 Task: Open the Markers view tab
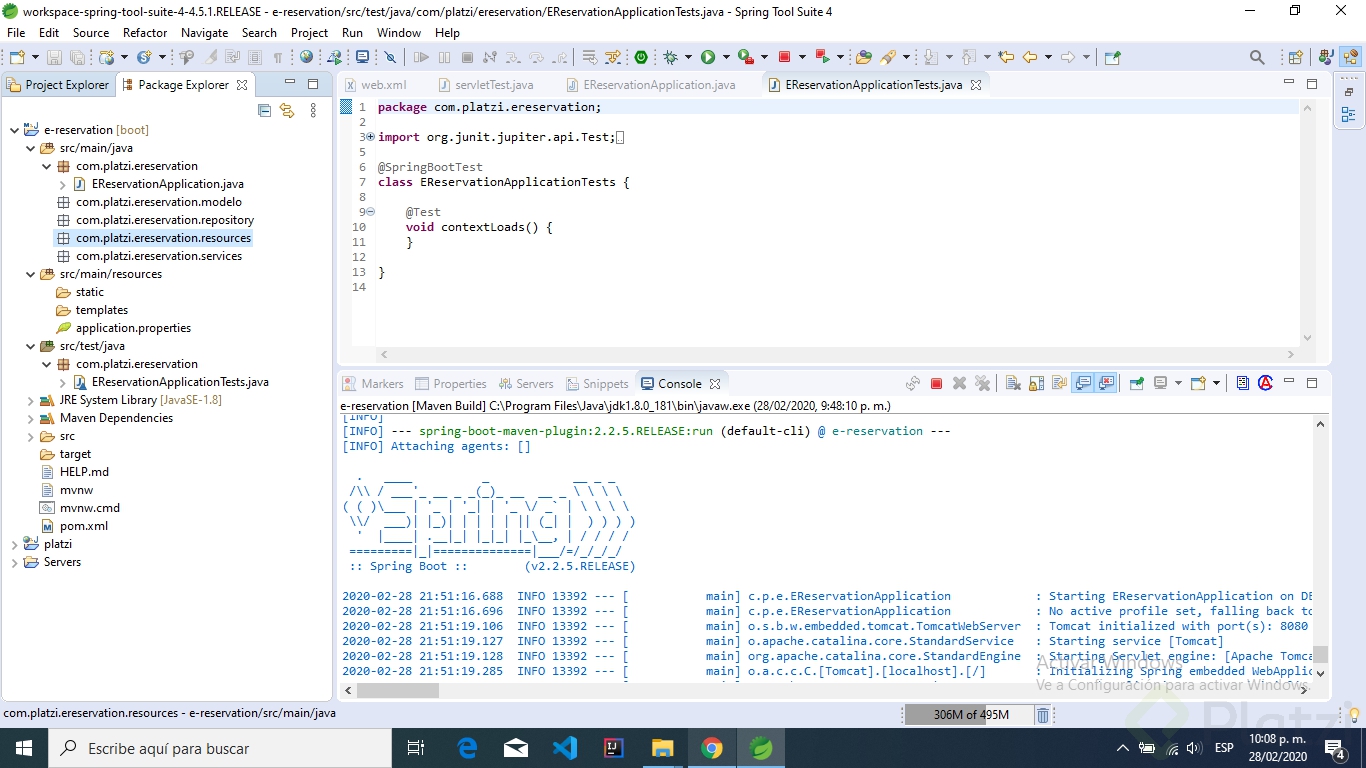[x=373, y=384]
